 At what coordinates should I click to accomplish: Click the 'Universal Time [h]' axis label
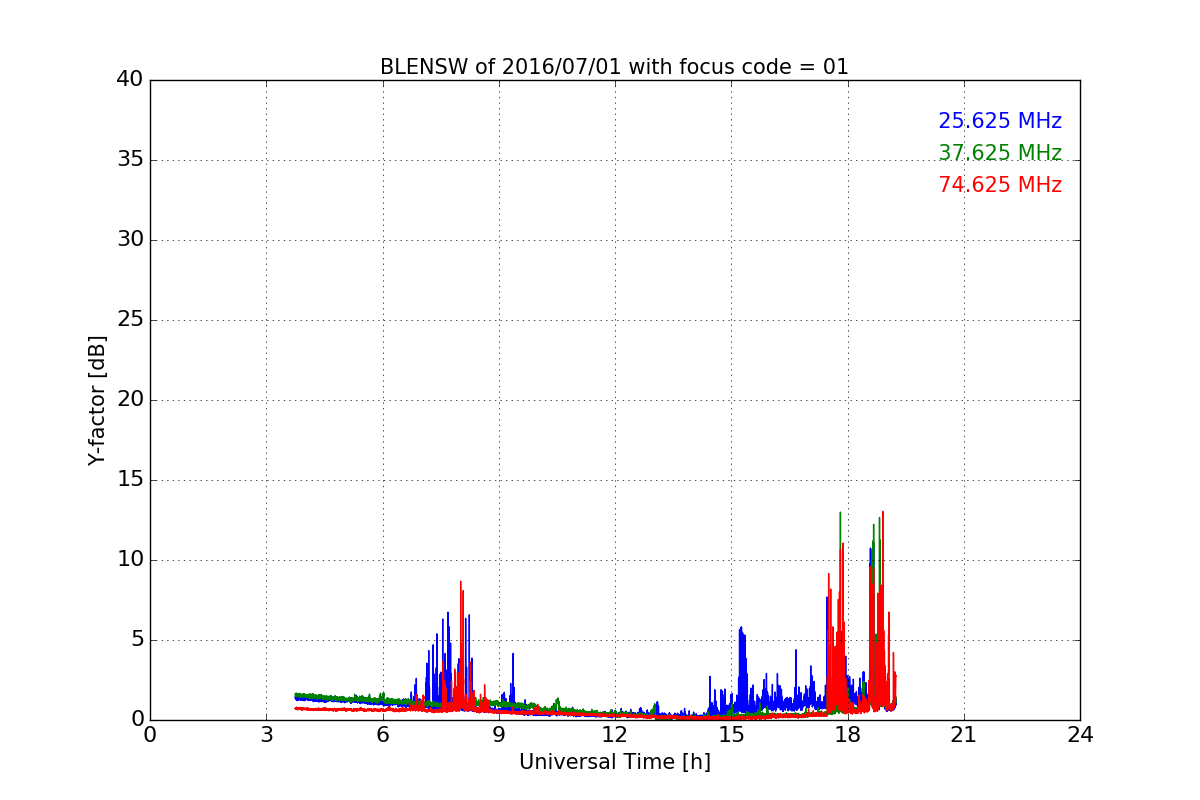click(615, 762)
